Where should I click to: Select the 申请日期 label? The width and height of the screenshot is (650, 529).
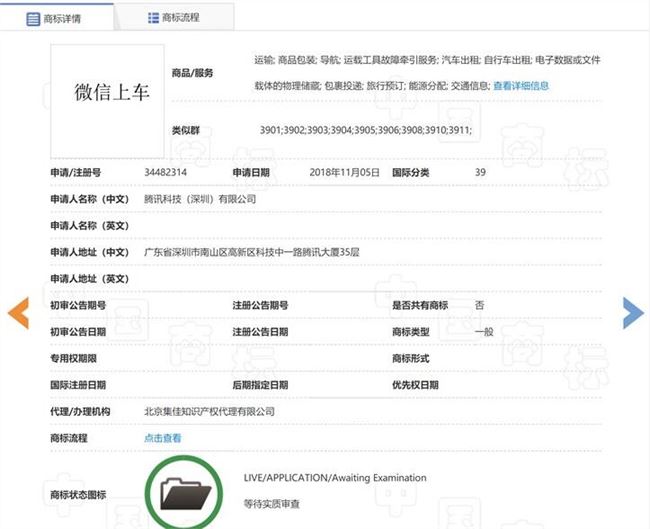[251, 172]
